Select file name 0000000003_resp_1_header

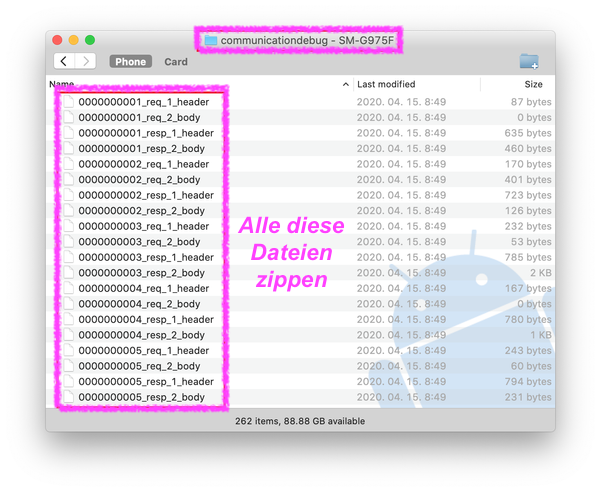click(x=146, y=257)
